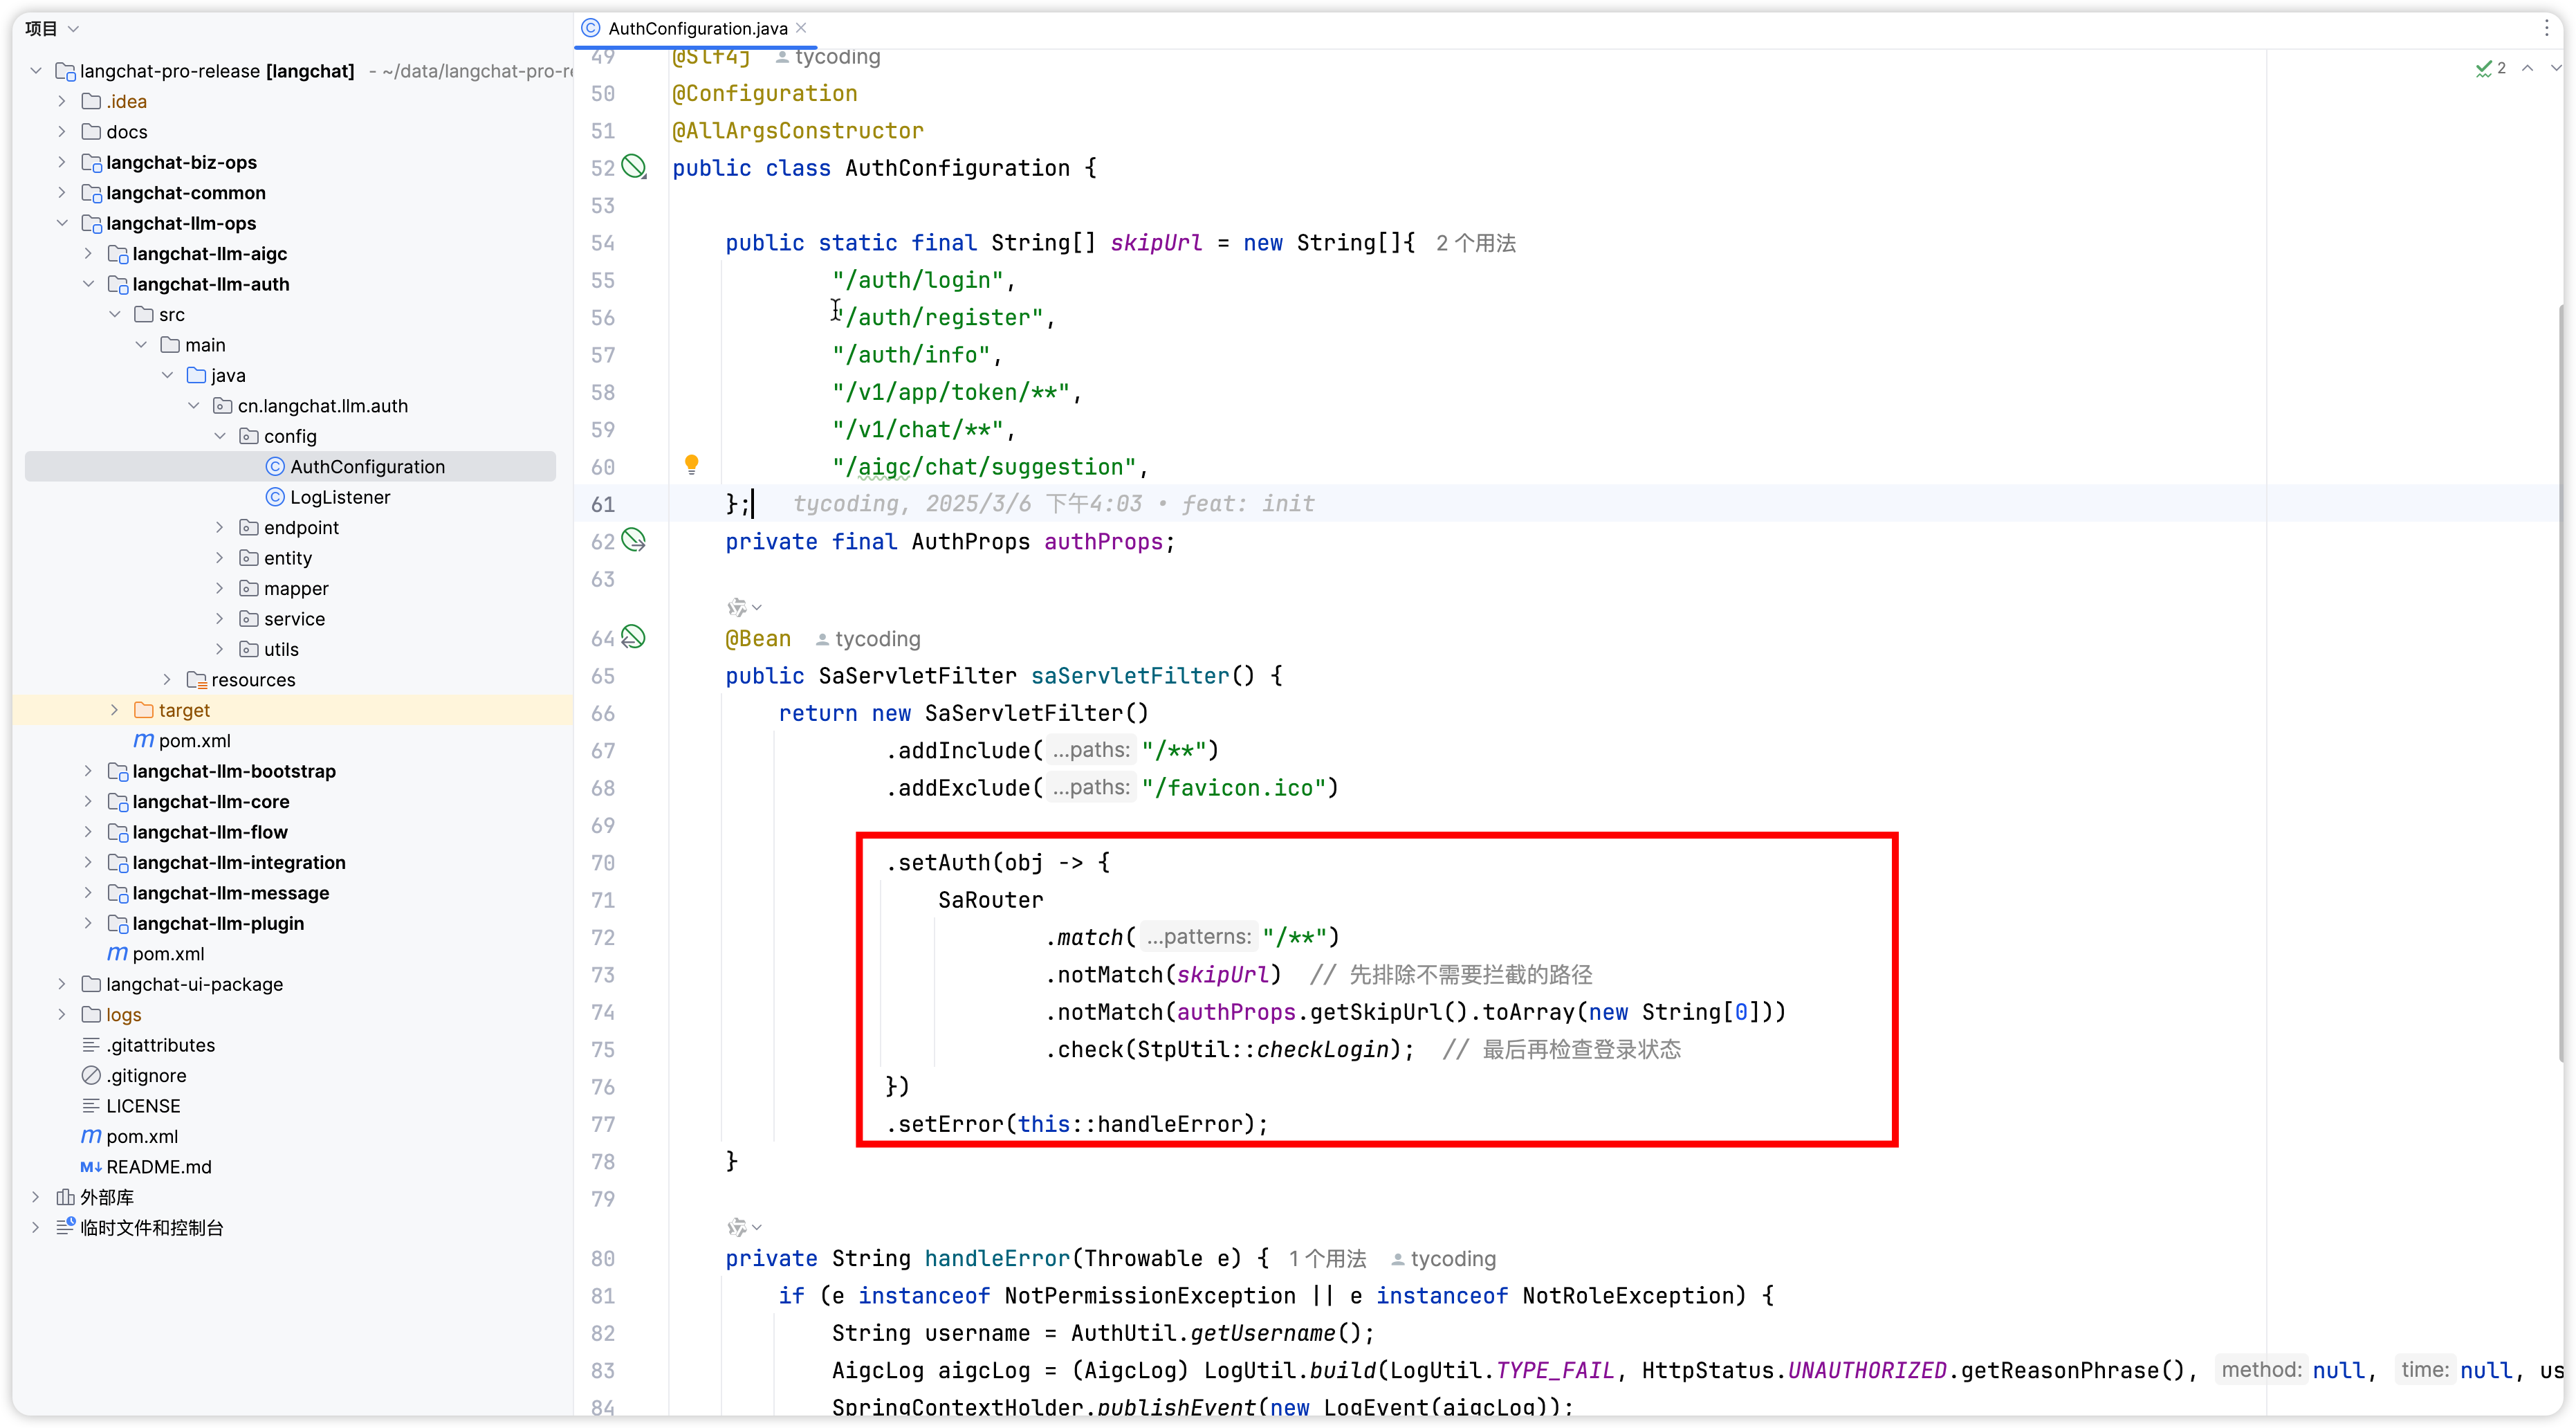The height and width of the screenshot is (1428, 2576).
Task: Select the AuthConfiguration.java editor tab
Action: point(697,28)
